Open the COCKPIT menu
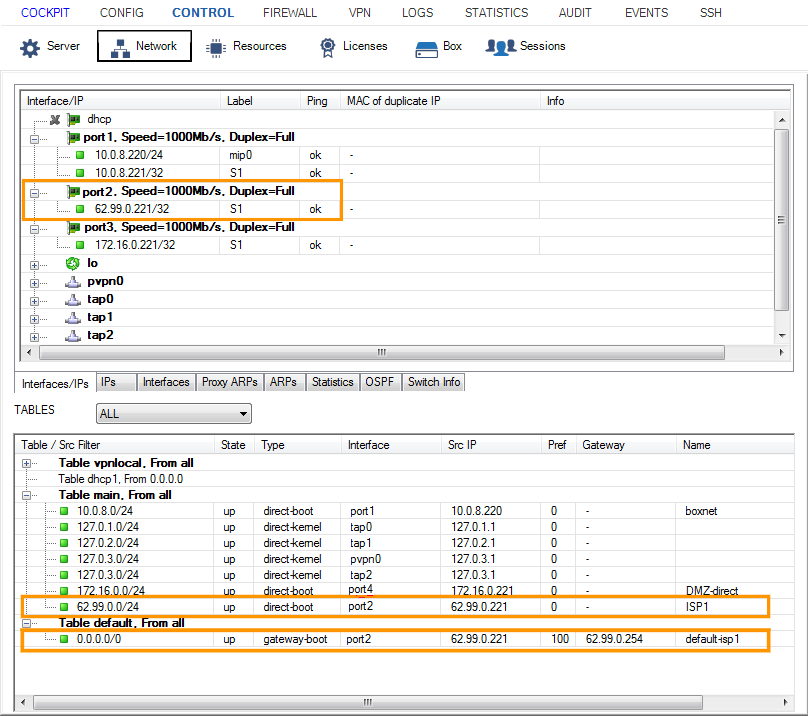This screenshot has height=716, width=808. pyautogui.click(x=45, y=13)
